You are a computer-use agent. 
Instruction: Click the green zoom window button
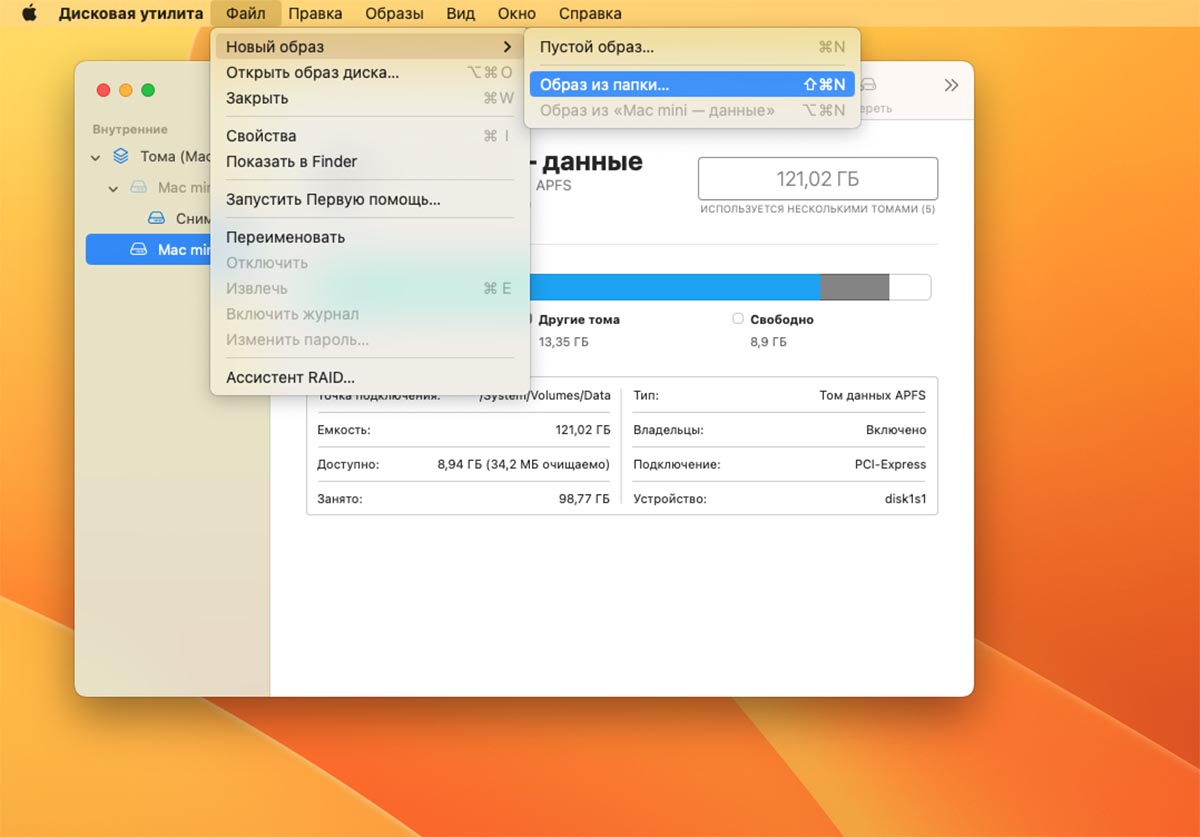148,90
